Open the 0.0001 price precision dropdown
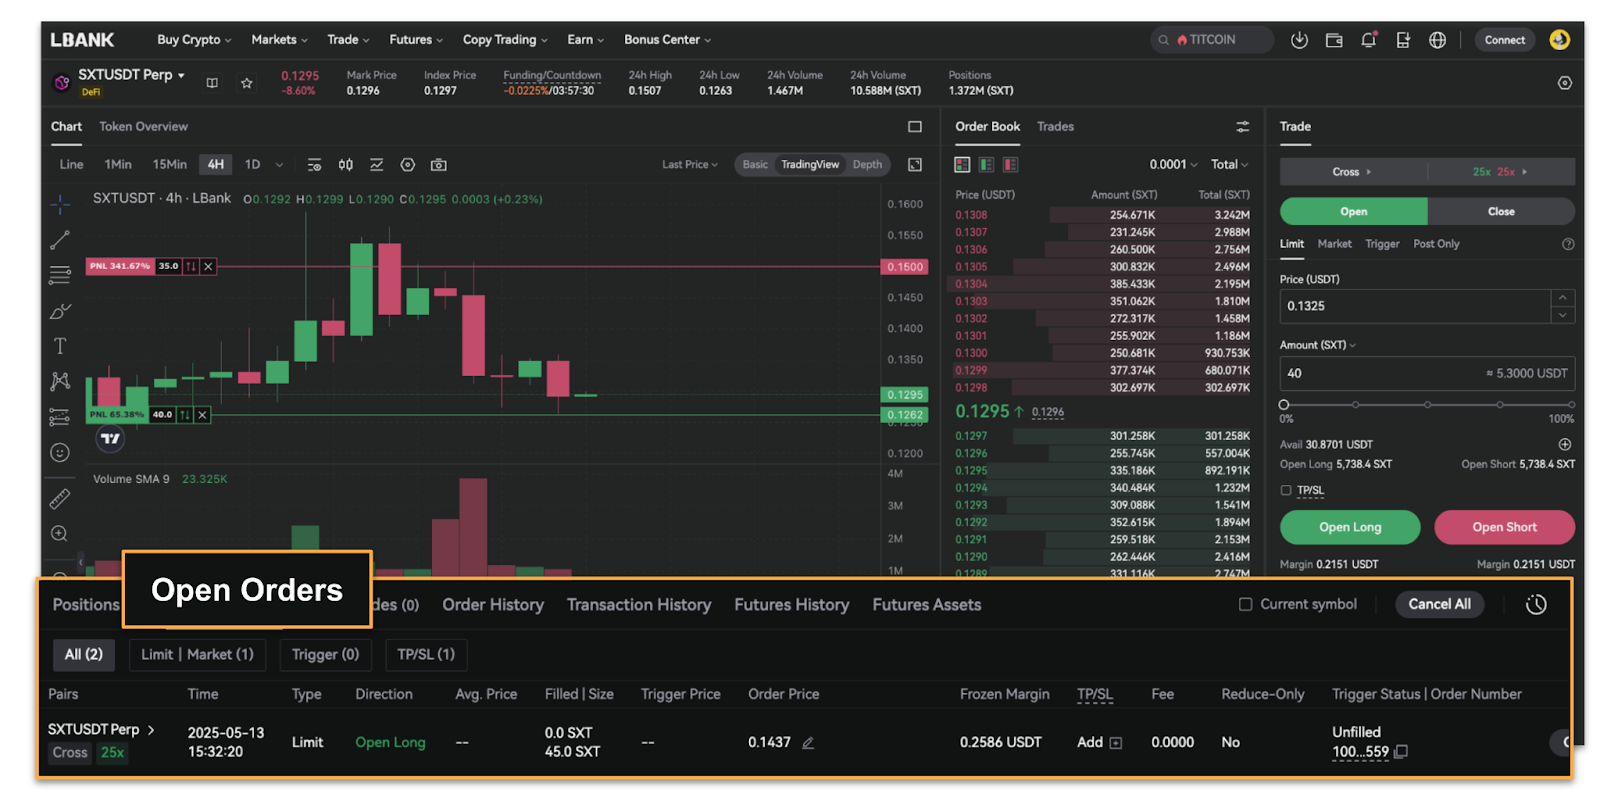Viewport: 1600px width, 790px height. (x=1173, y=165)
